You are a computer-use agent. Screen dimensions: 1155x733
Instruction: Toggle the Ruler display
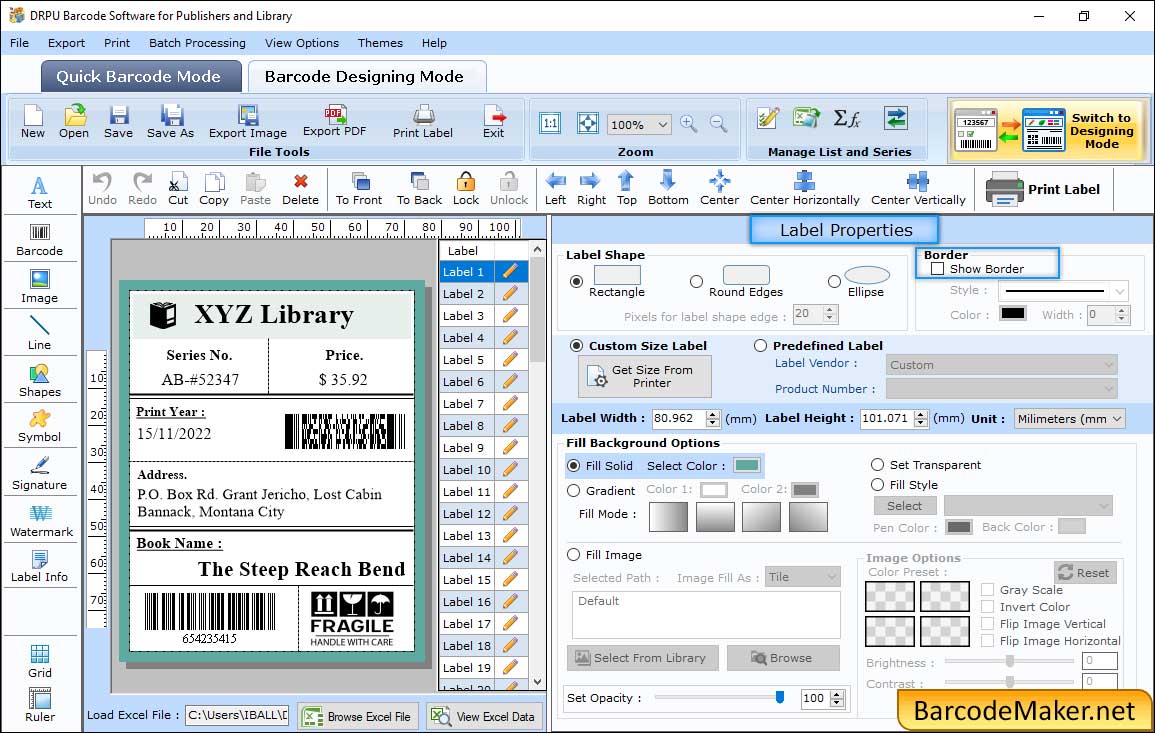(x=40, y=706)
